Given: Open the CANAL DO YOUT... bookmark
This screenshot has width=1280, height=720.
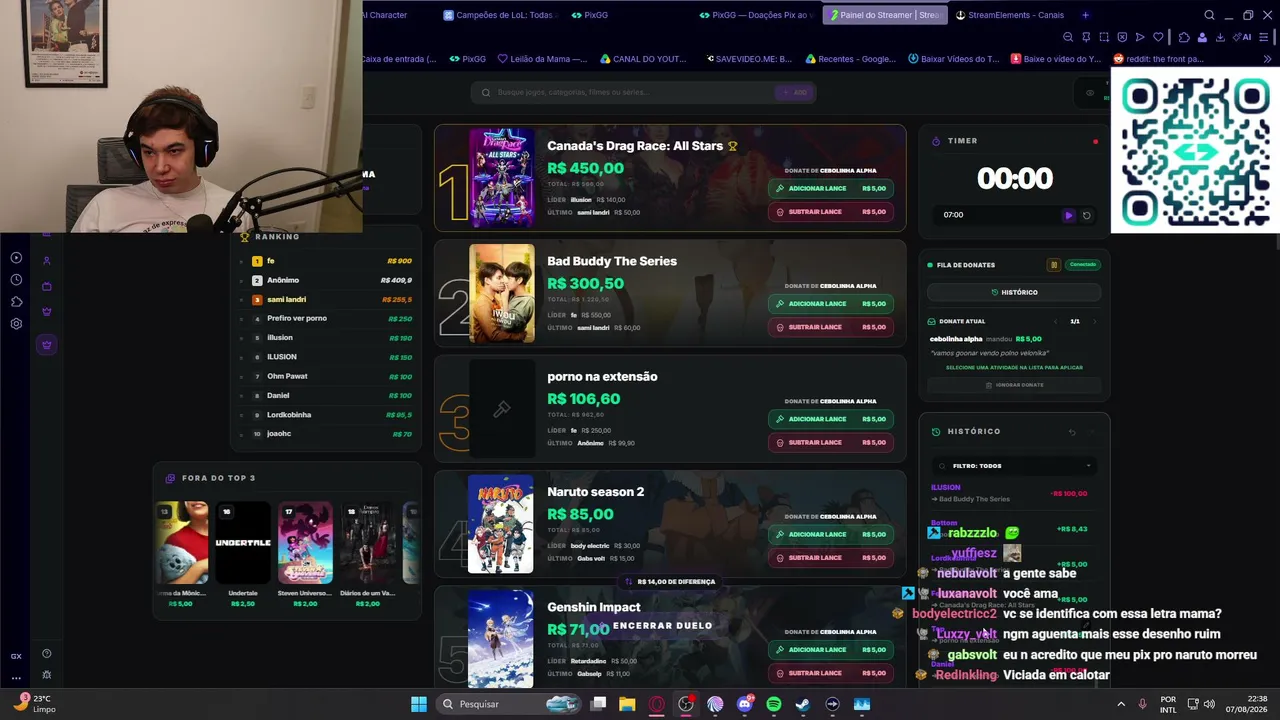Looking at the screenshot, I should 643,59.
